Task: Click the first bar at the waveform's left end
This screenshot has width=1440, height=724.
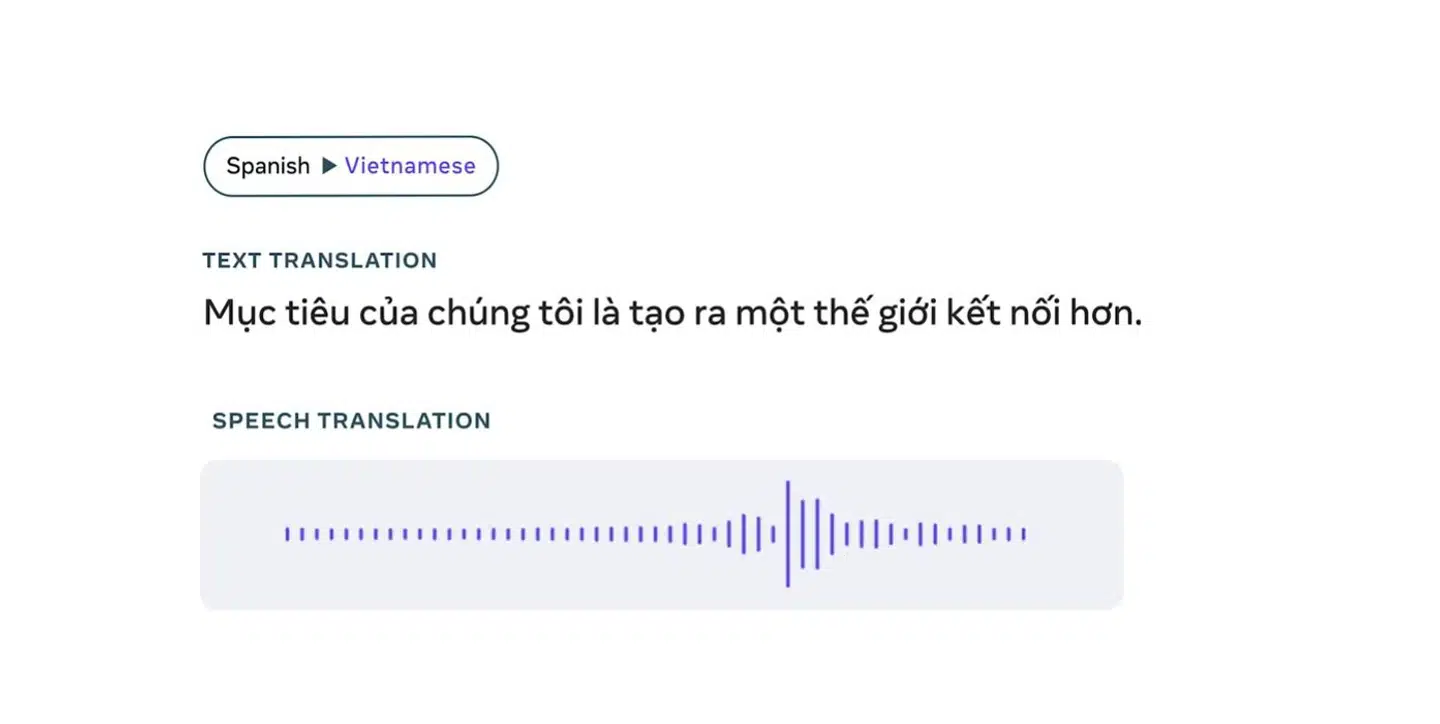Action: [287, 534]
